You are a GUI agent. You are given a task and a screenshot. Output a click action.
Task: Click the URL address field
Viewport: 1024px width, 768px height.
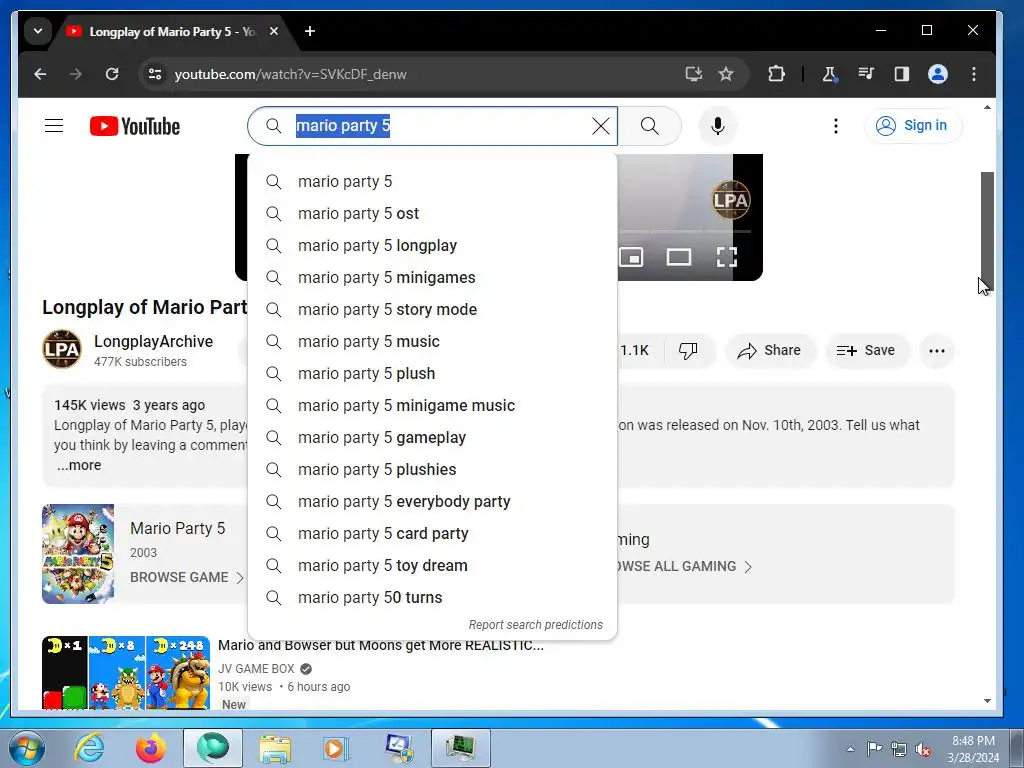(x=418, y=74)
